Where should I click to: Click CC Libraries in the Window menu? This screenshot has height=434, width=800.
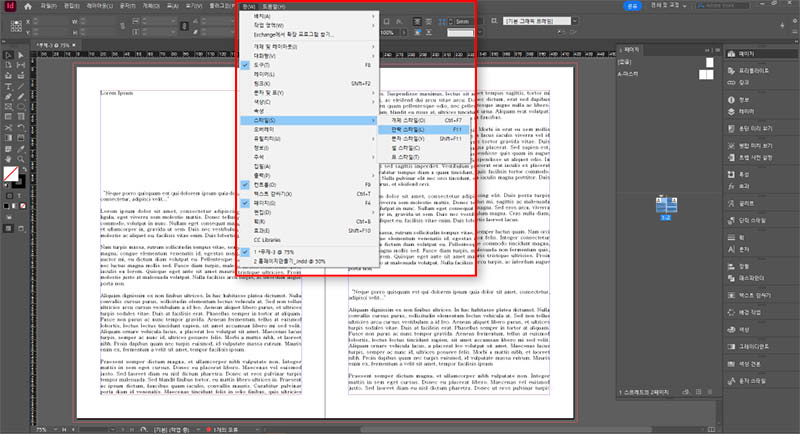tap(309, 240)
